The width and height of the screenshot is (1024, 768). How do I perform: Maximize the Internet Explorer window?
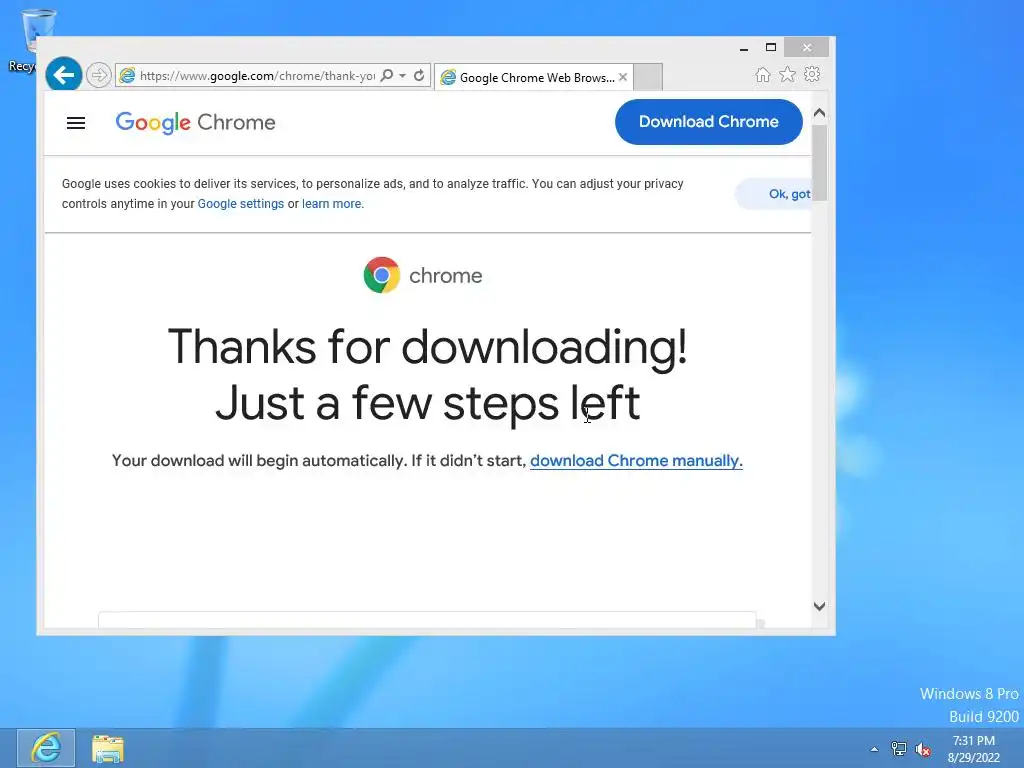point(771,48)
